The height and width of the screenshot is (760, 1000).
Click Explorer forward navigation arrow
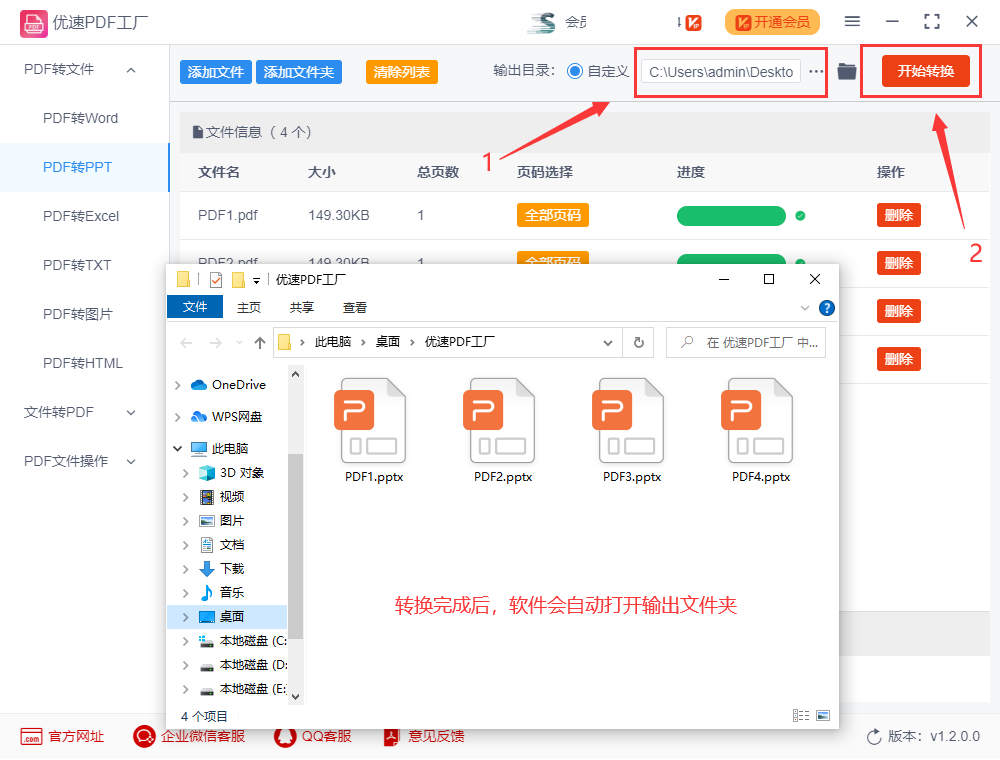point(216,343)
